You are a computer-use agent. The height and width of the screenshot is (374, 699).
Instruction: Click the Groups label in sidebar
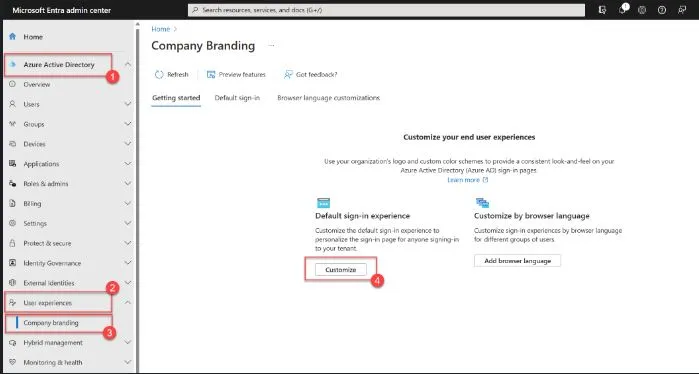pyautogui.click(x=34, y=124)
